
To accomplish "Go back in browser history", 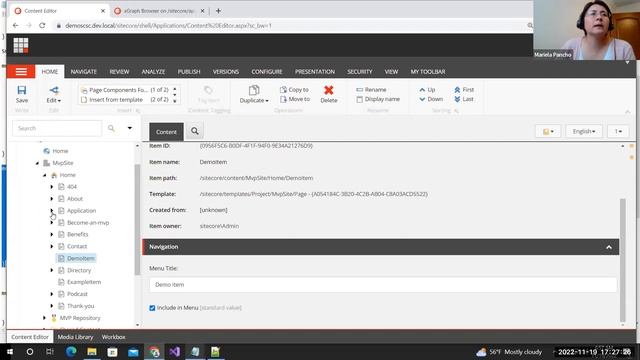I will (x=16, y=25).
